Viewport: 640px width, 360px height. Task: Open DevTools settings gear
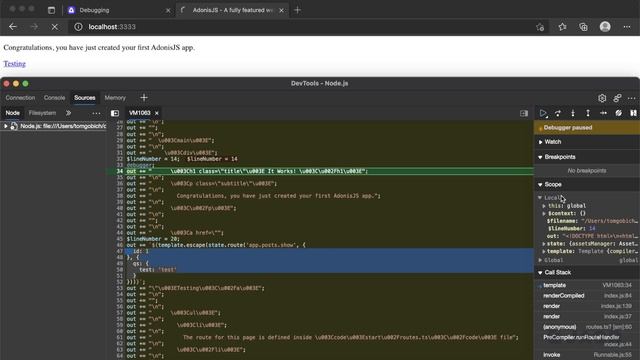pos(602,98)
